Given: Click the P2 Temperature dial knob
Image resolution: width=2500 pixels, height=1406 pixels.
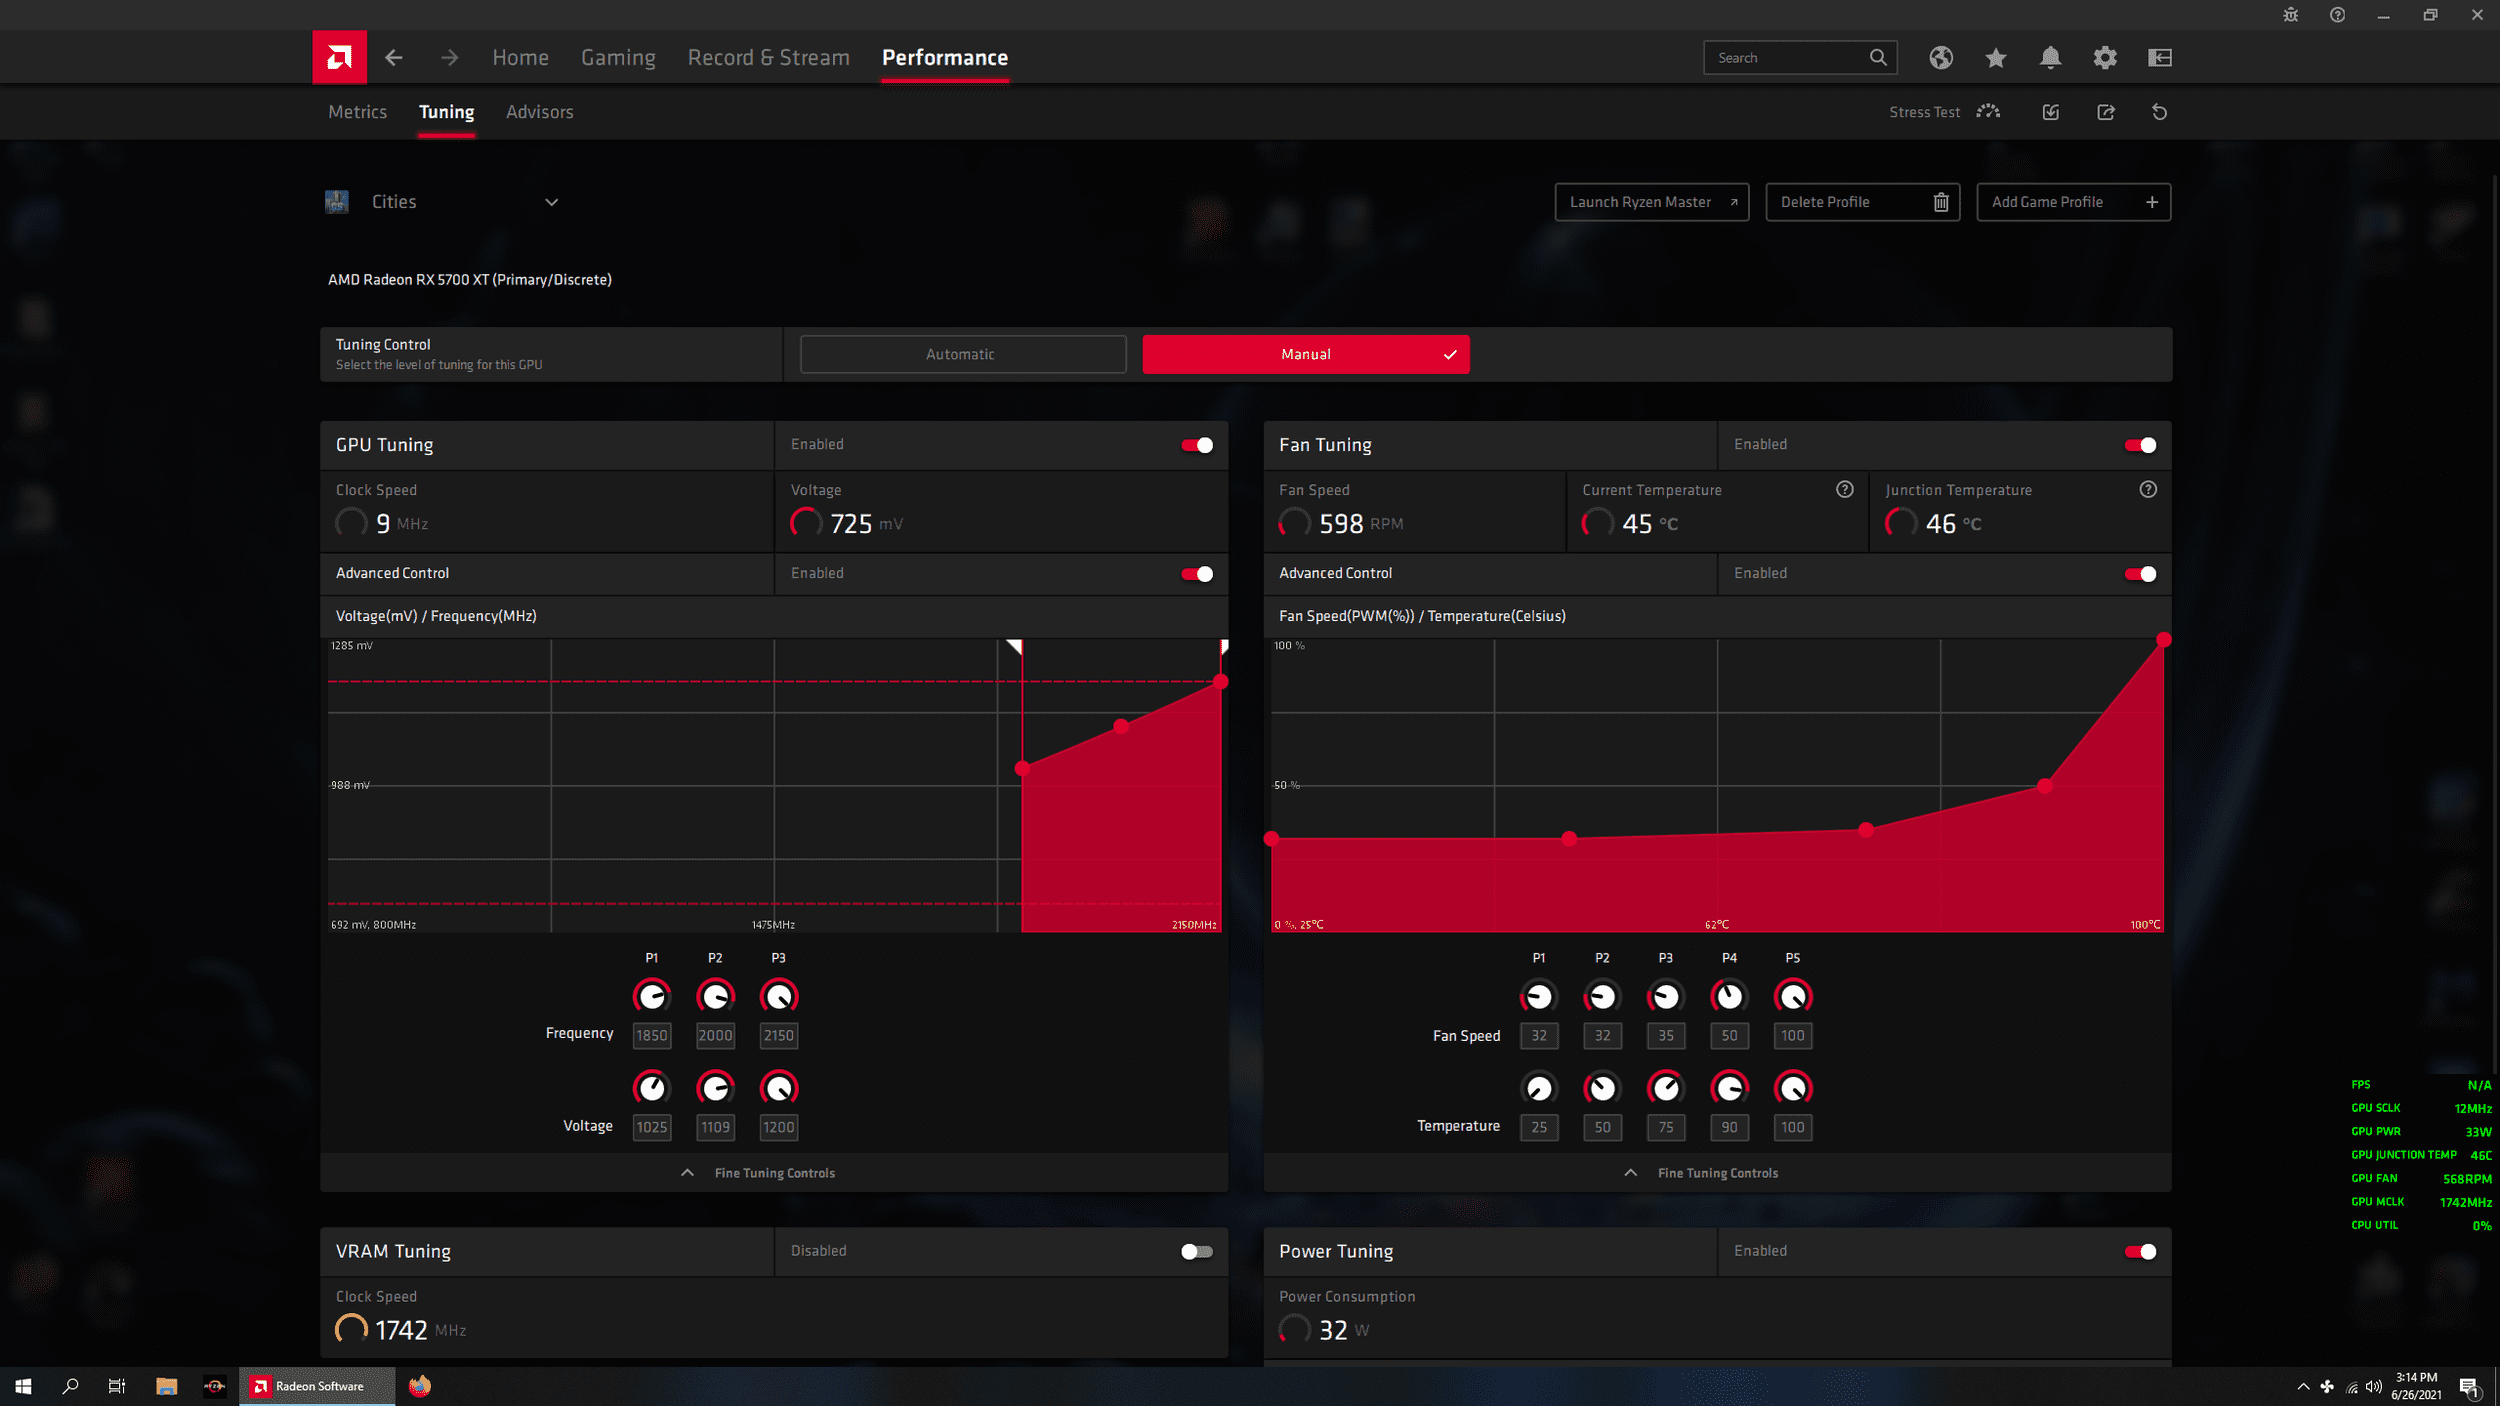Looking at the screenshot, I should (x=1602, y=1088).
